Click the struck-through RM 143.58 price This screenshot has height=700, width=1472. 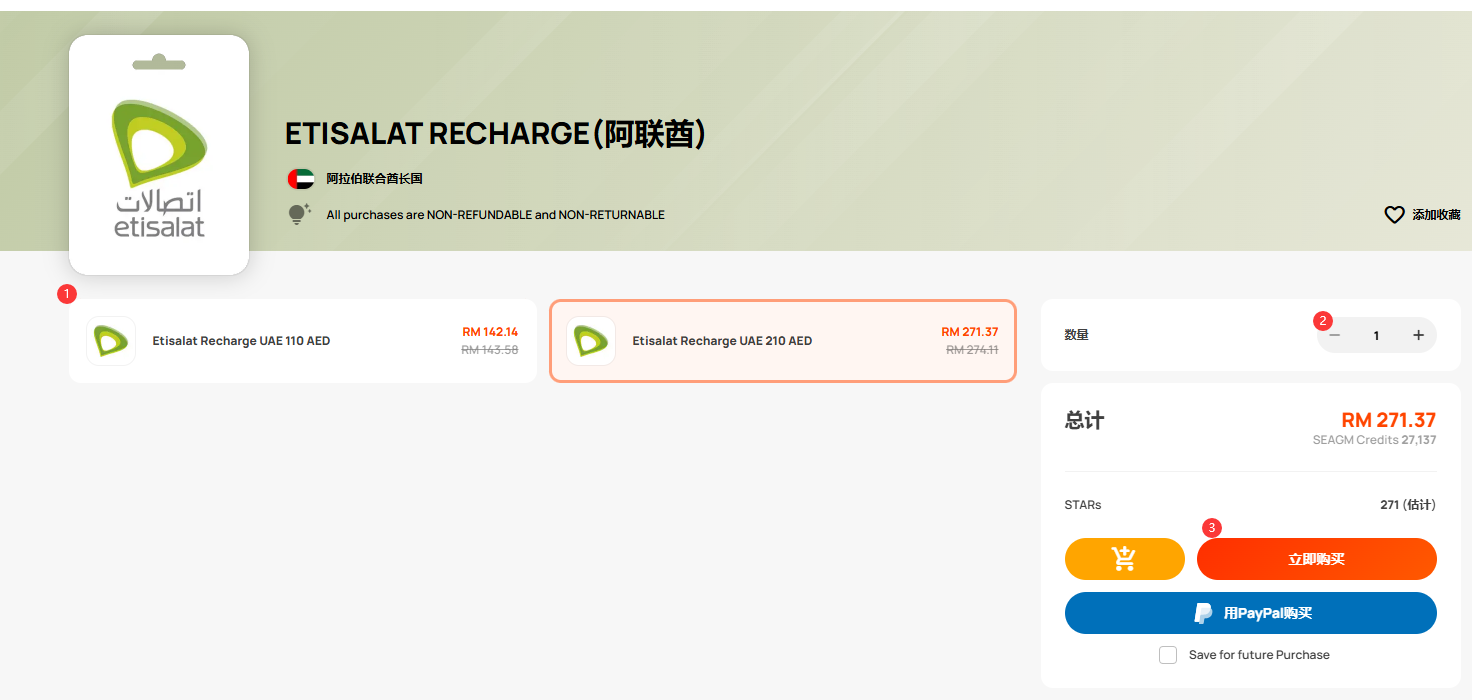pos(490,350)
